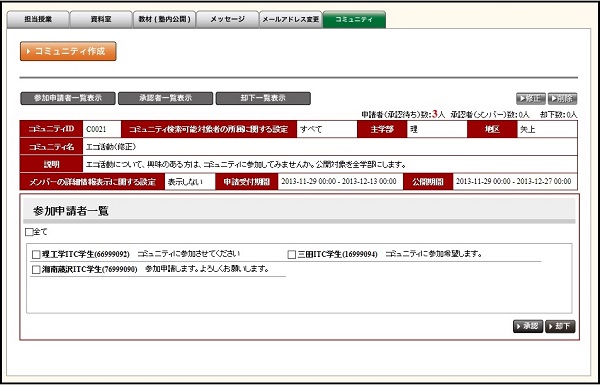This screenshot has height=385, width=600.
Task: Click the 却下数 0人 count
Action: tap(558, 114)
